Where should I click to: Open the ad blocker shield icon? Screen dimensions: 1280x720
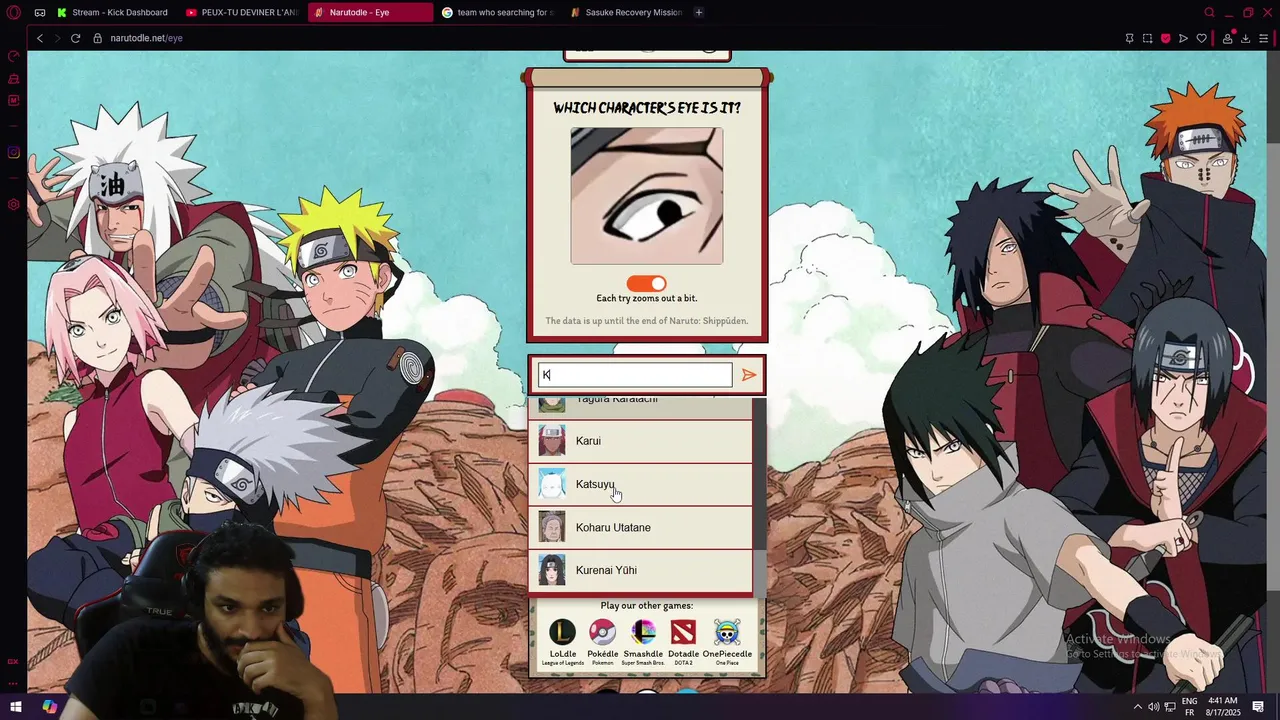tap(1165, 38)
